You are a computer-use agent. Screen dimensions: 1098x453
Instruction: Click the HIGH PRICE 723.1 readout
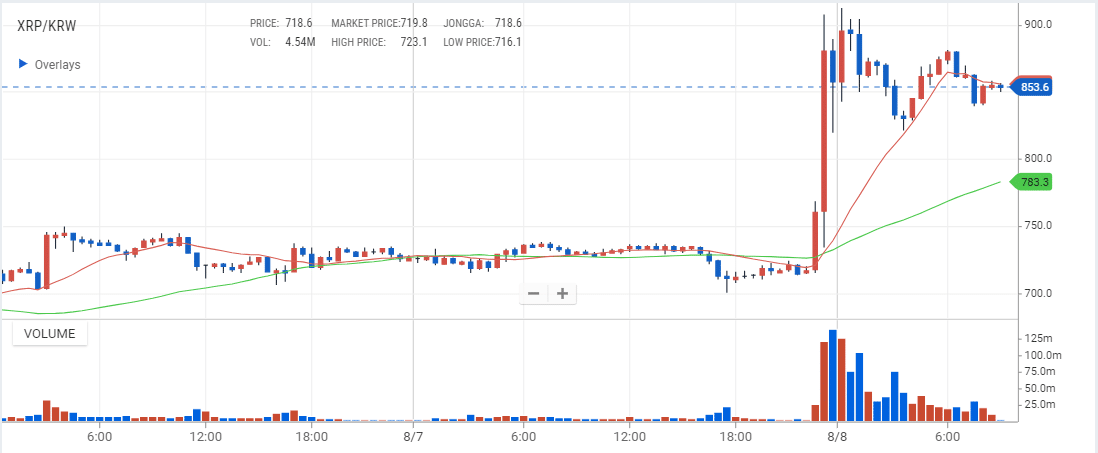393,42
